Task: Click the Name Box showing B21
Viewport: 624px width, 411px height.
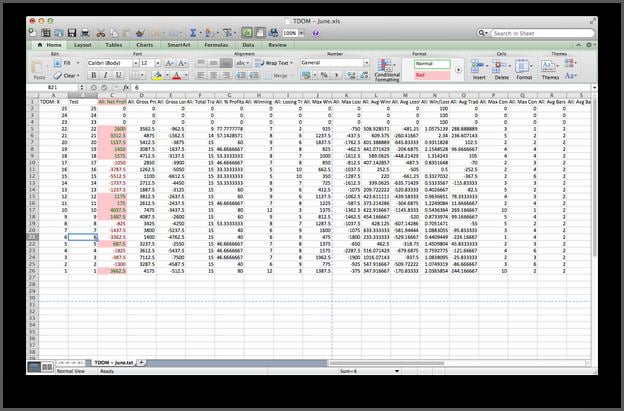Action: (x=53, y=87)
